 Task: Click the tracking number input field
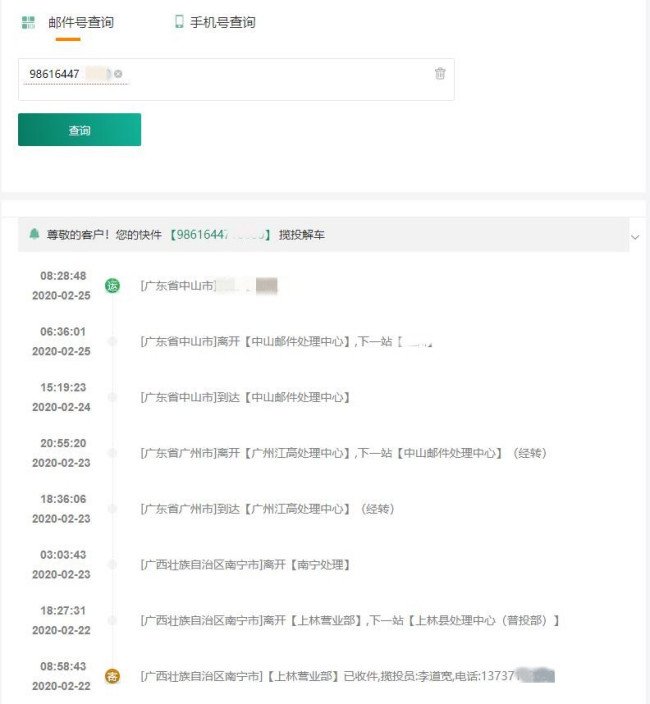pos(236,79)
